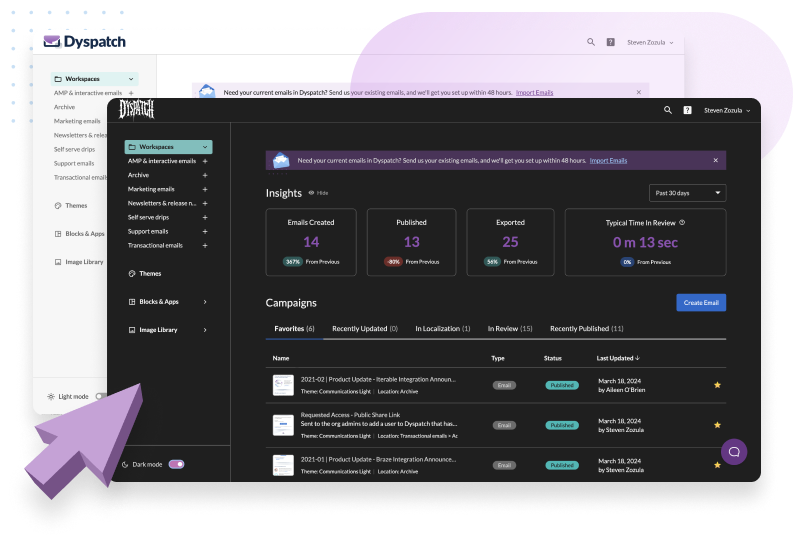Toggle the Dark mode switch
Screen dimensions: 800x539
(x=177, y=464)
